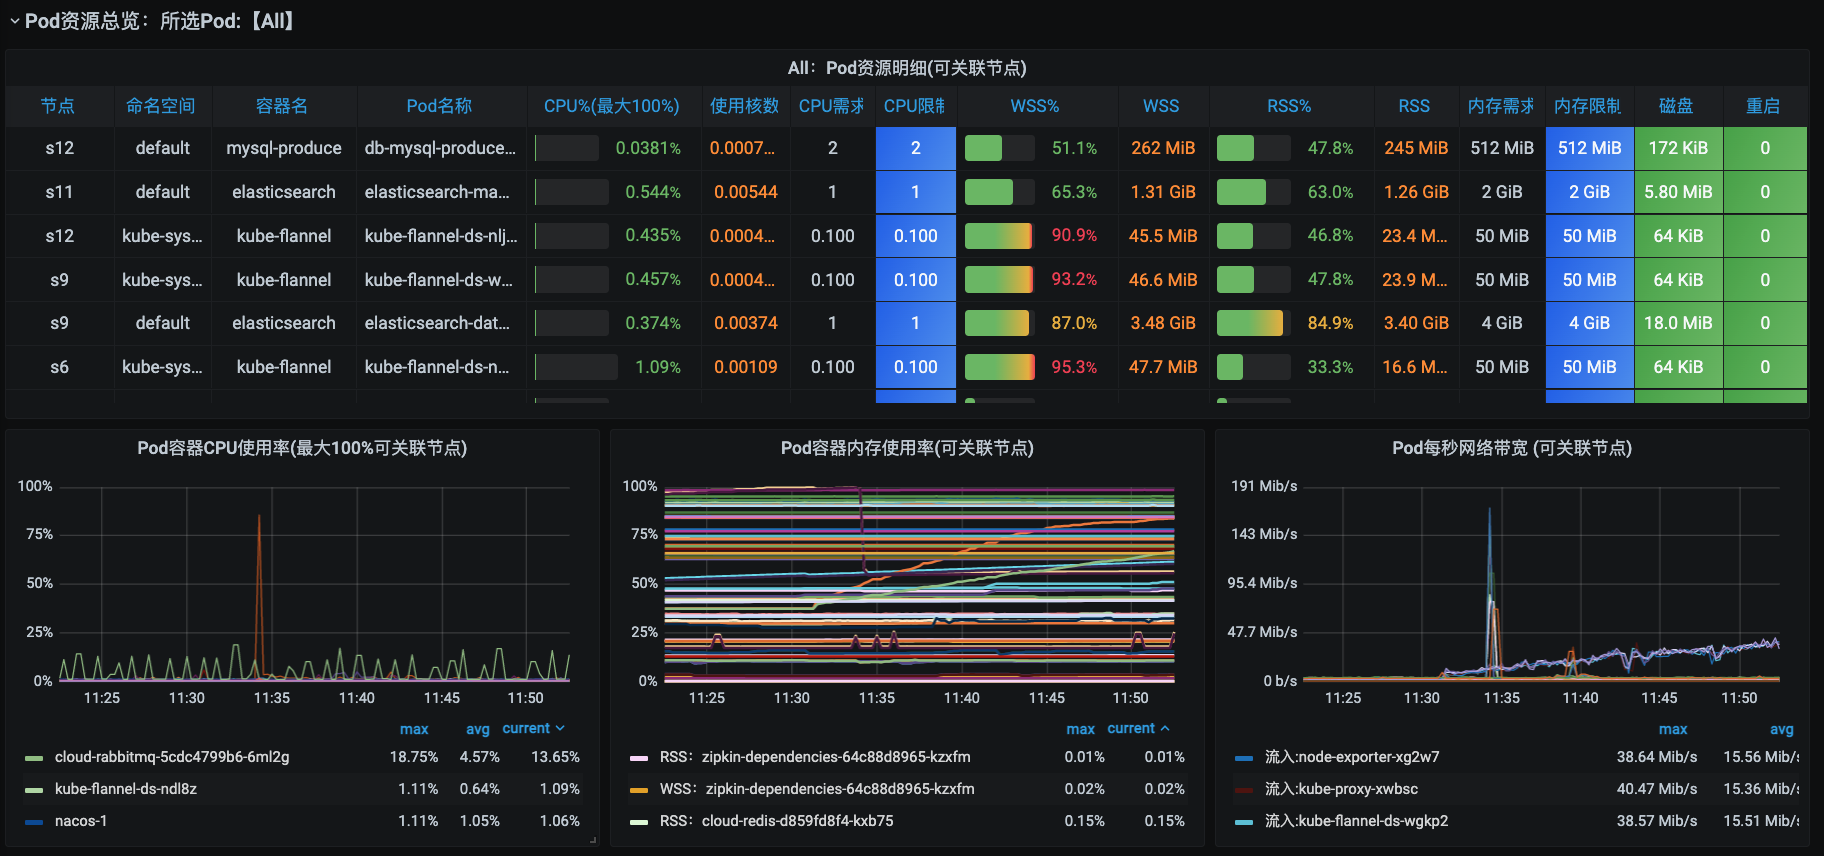
Task: Open the Pod容器CPU使用率 panel title menu
Action: coord(302,448)
